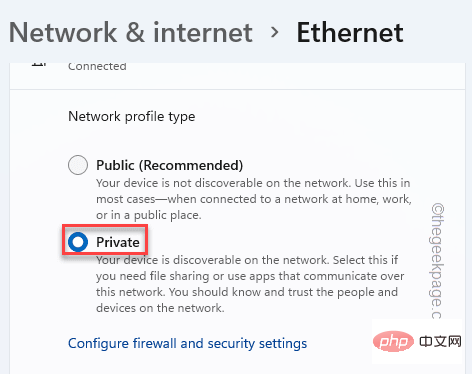This screenshot has height=374, width=472.
Task: Click the Private label text
Action: (118, 242)
